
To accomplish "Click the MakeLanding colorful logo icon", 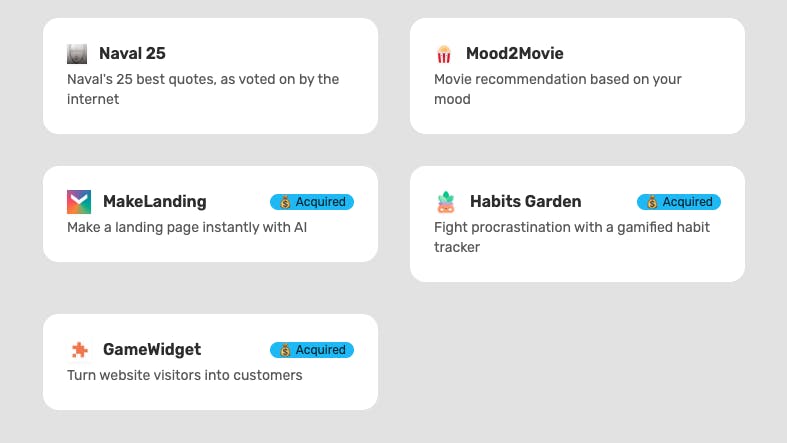I will (x=79, y=202).
